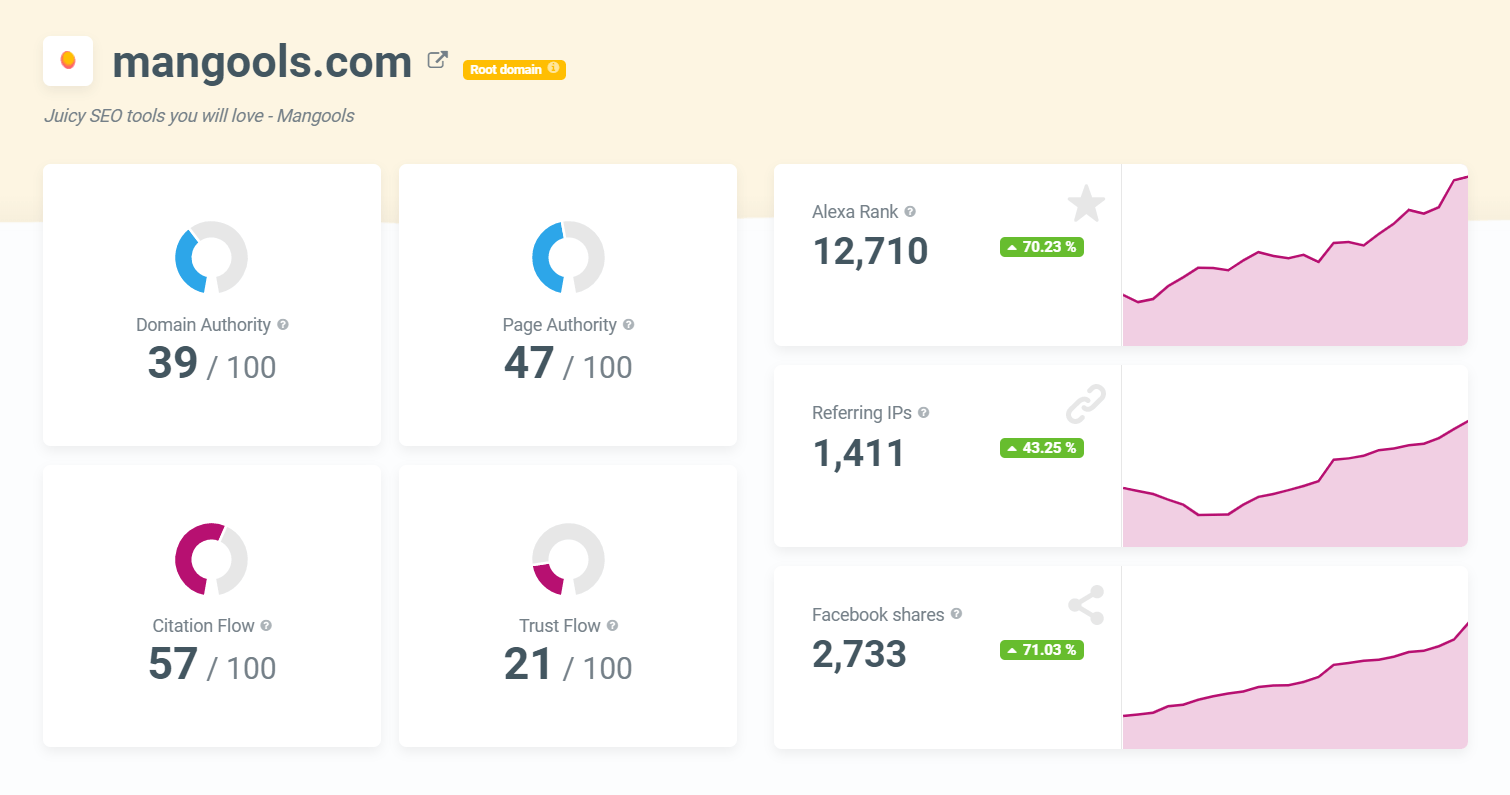Click the 43.25 % change badge

coord(1042,448)
